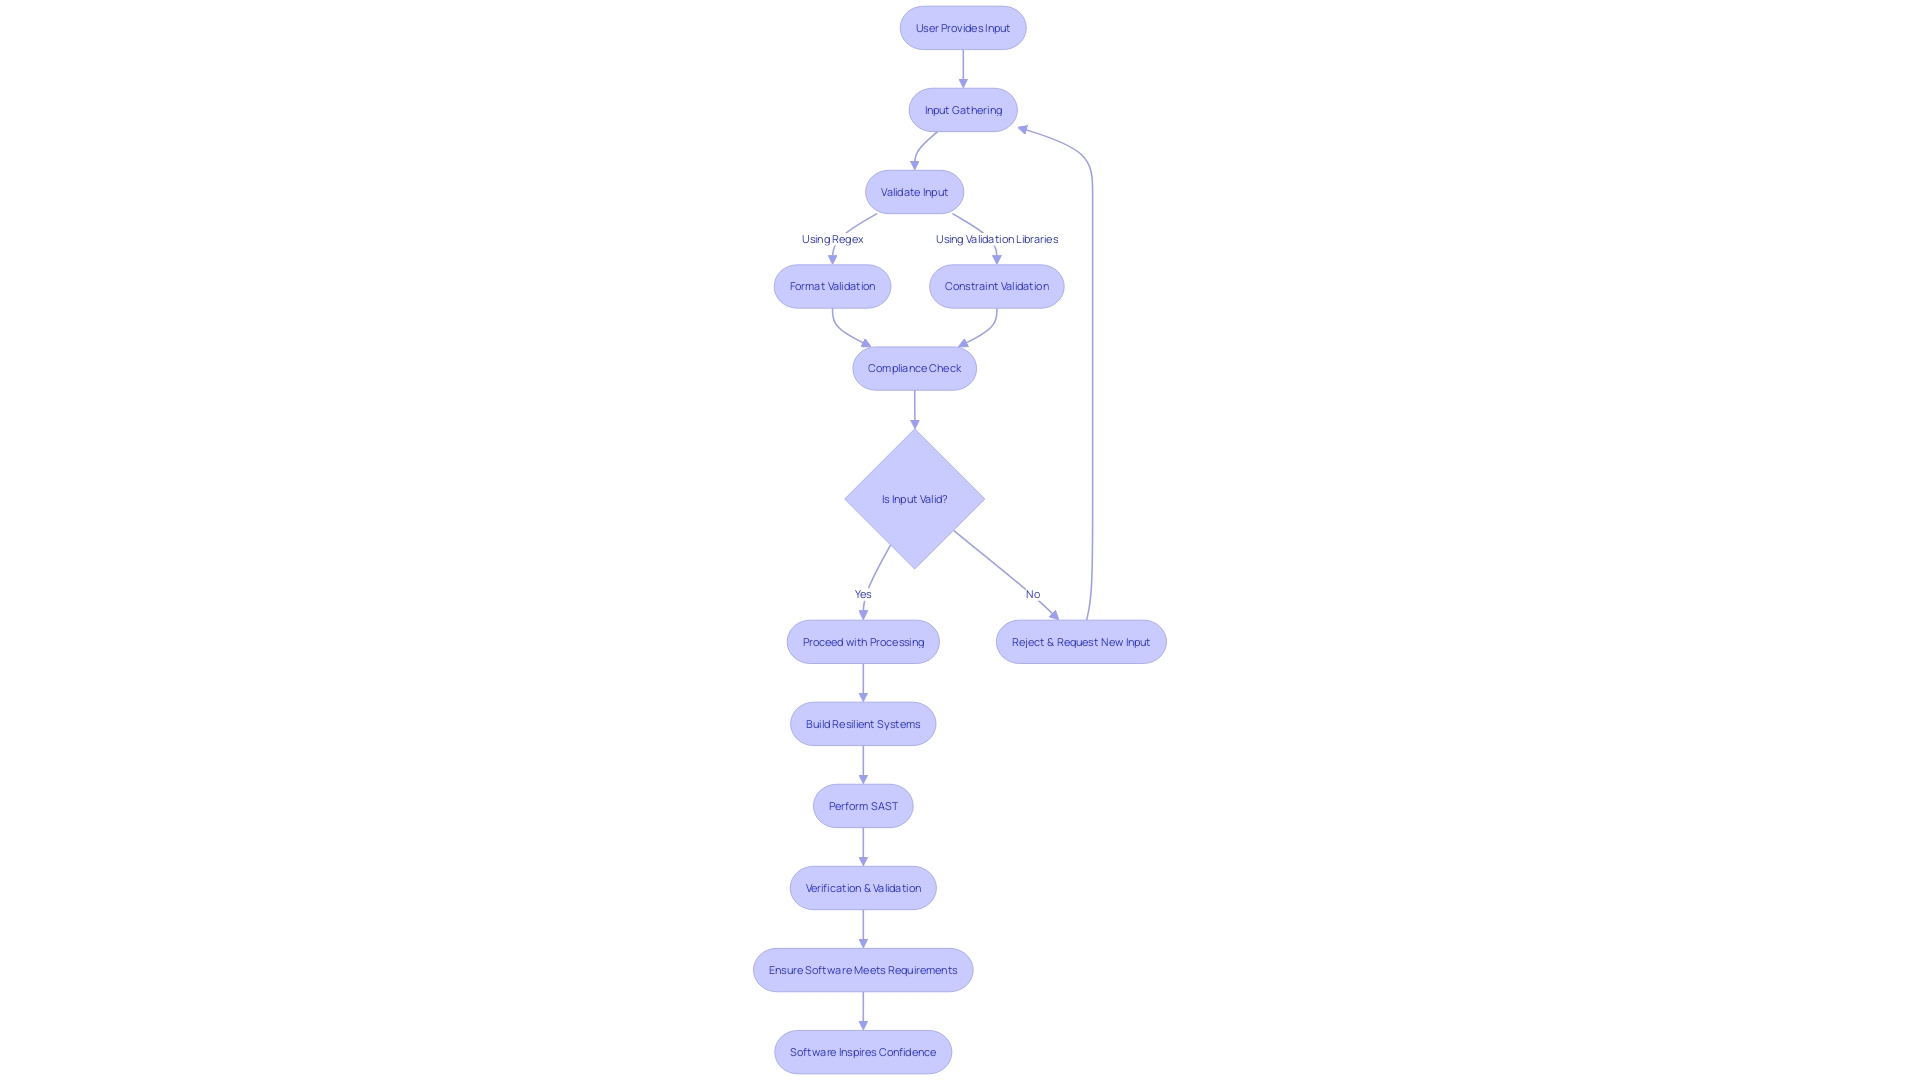Expand the 'Proceed with Processing' node details
Screen dimensions: 1920x1080
862,641
